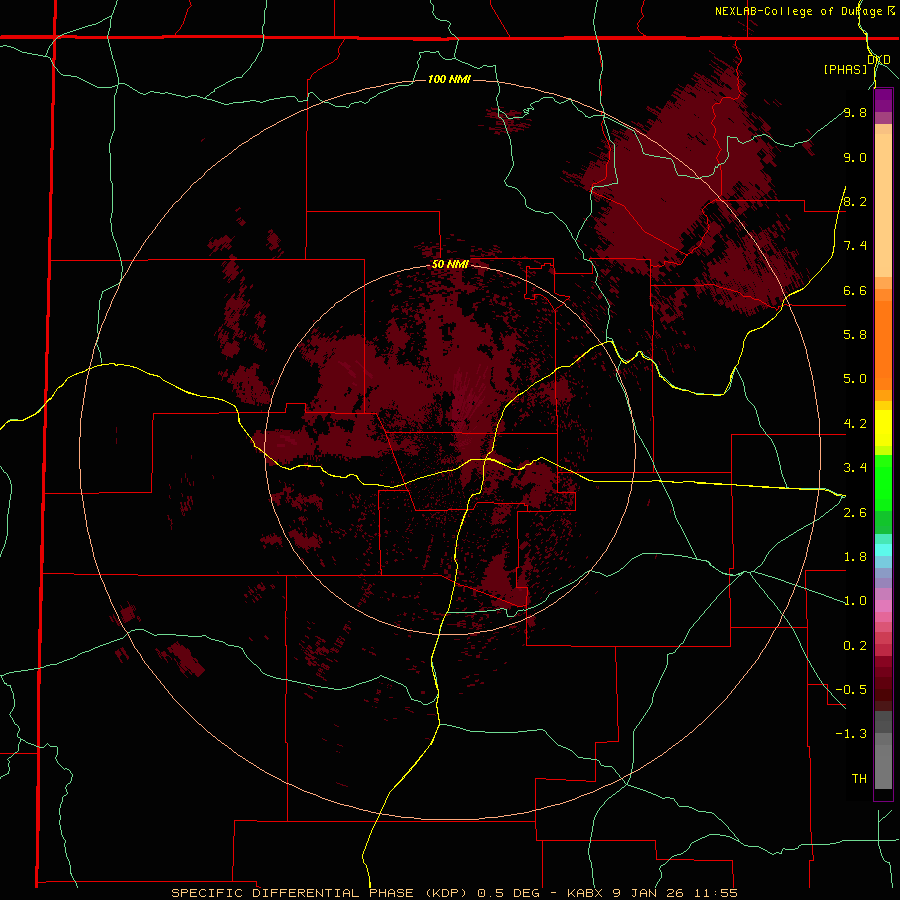The width and height of the screenshot is (900, 900).
Task: Click the 11:55 timestamp in caption
Action: coord(716,893)
